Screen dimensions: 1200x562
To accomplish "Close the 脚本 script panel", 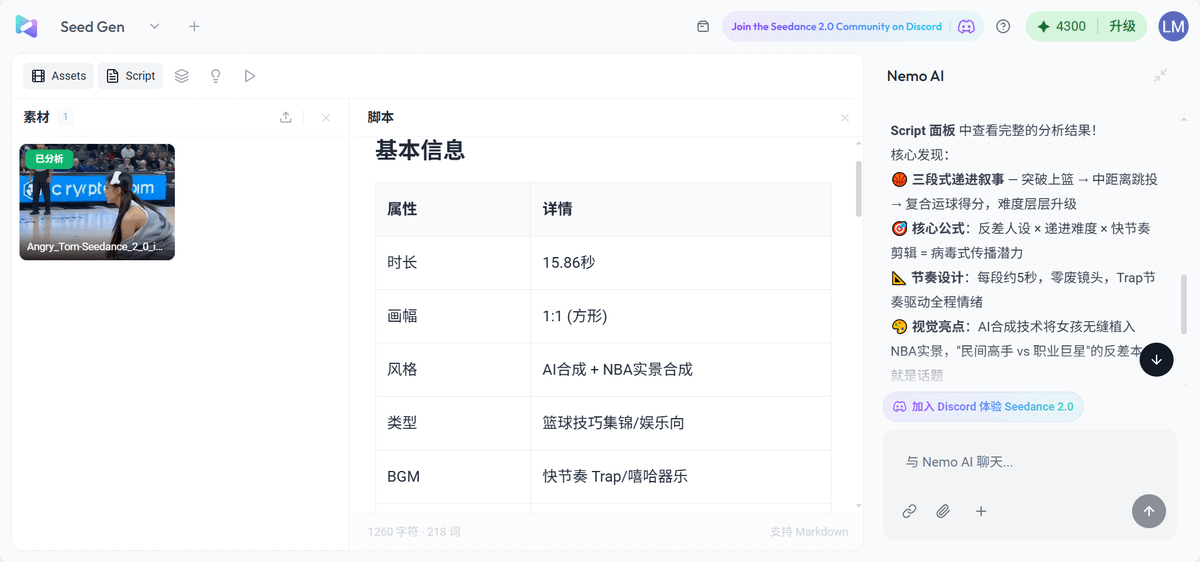I will coord(845,118).
